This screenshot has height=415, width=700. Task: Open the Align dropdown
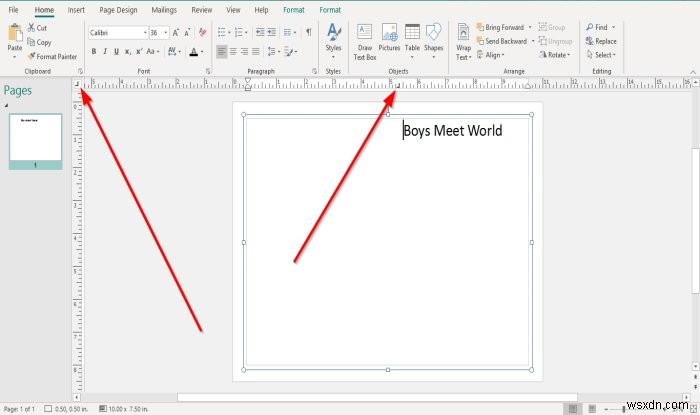[491, 55]
